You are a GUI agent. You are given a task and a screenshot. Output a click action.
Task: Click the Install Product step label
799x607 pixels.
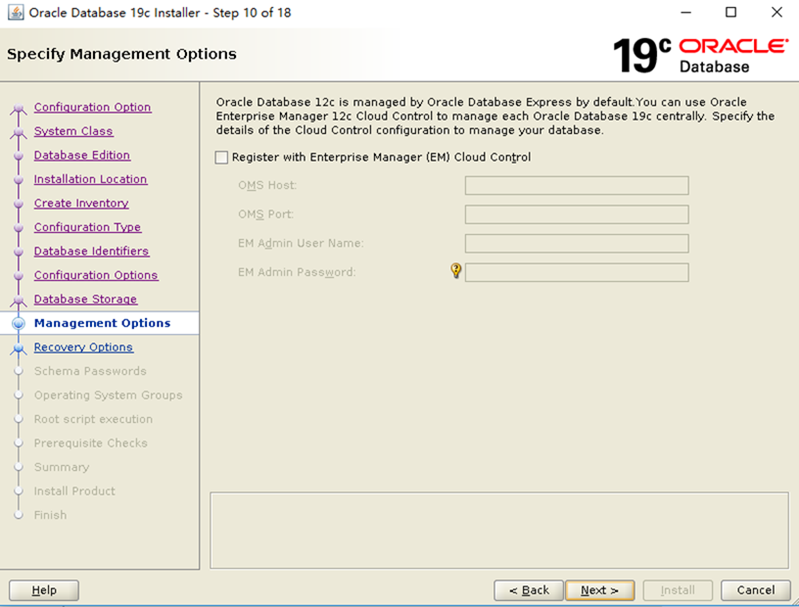[x=74, y=490]
